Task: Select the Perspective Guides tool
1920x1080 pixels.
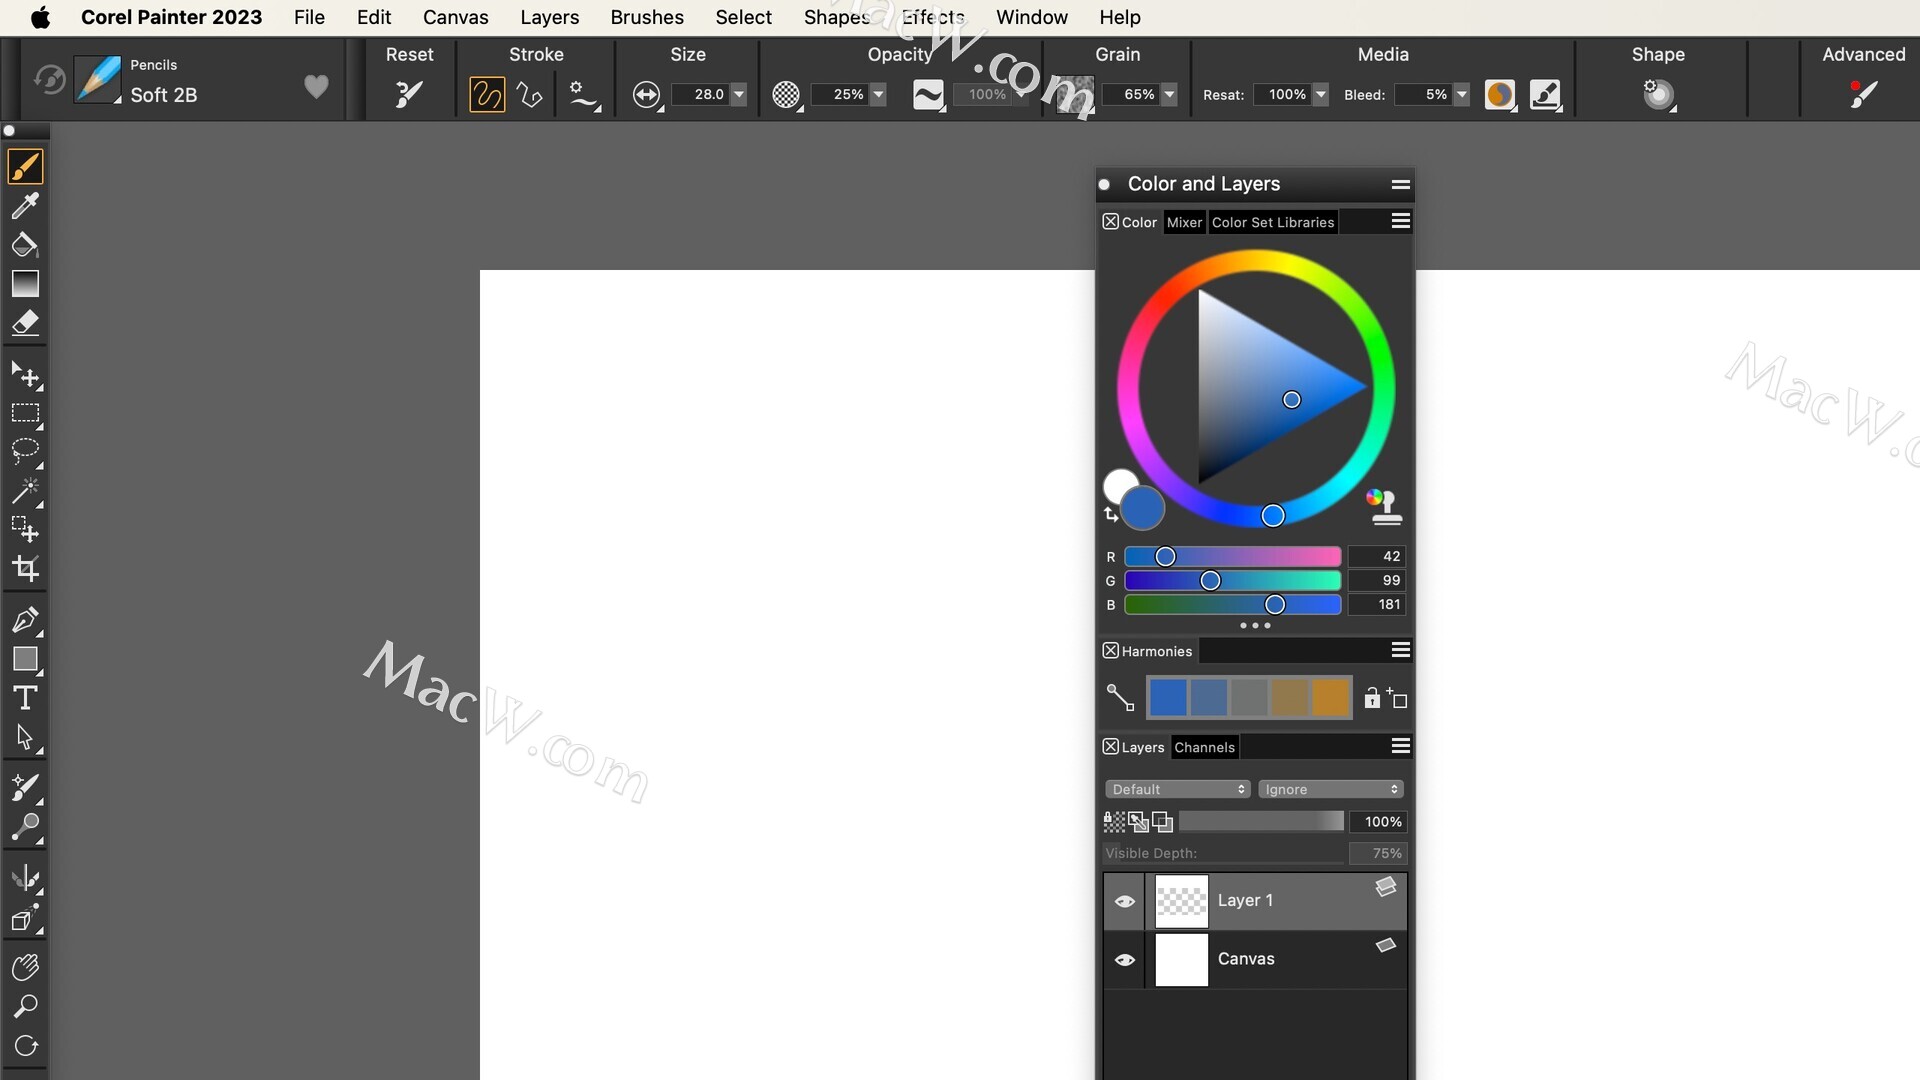Action: click(x=25, y=918)
